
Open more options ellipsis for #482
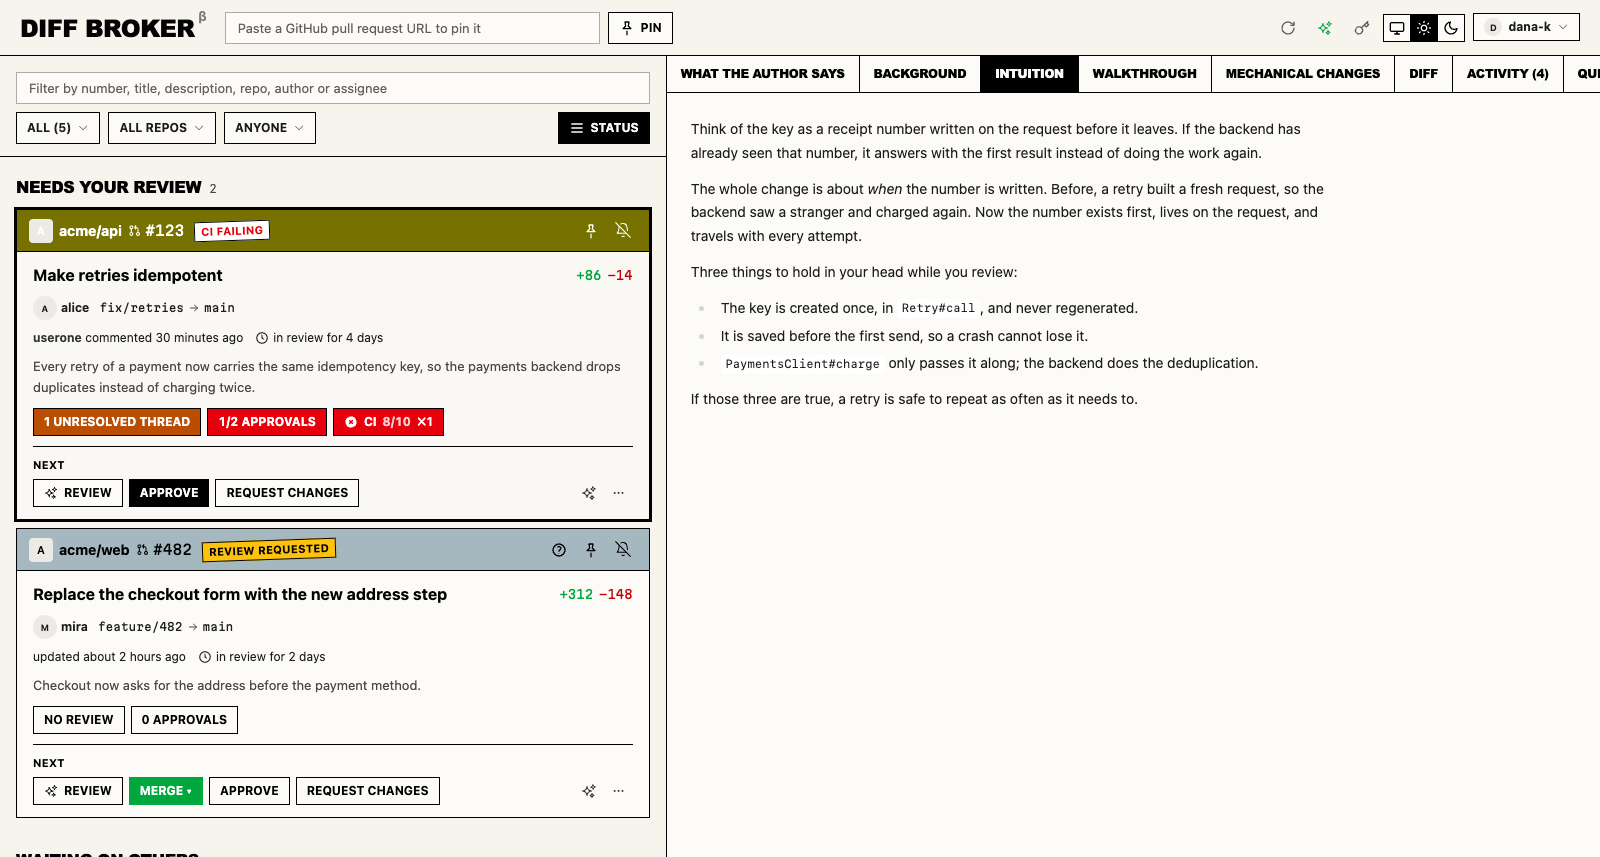(x=619, y=791)
